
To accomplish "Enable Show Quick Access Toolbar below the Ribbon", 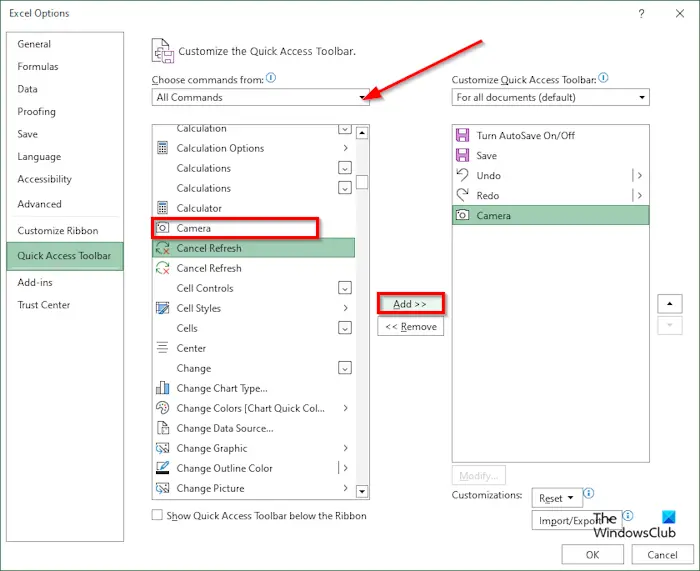I will click(x=157, y=515).
